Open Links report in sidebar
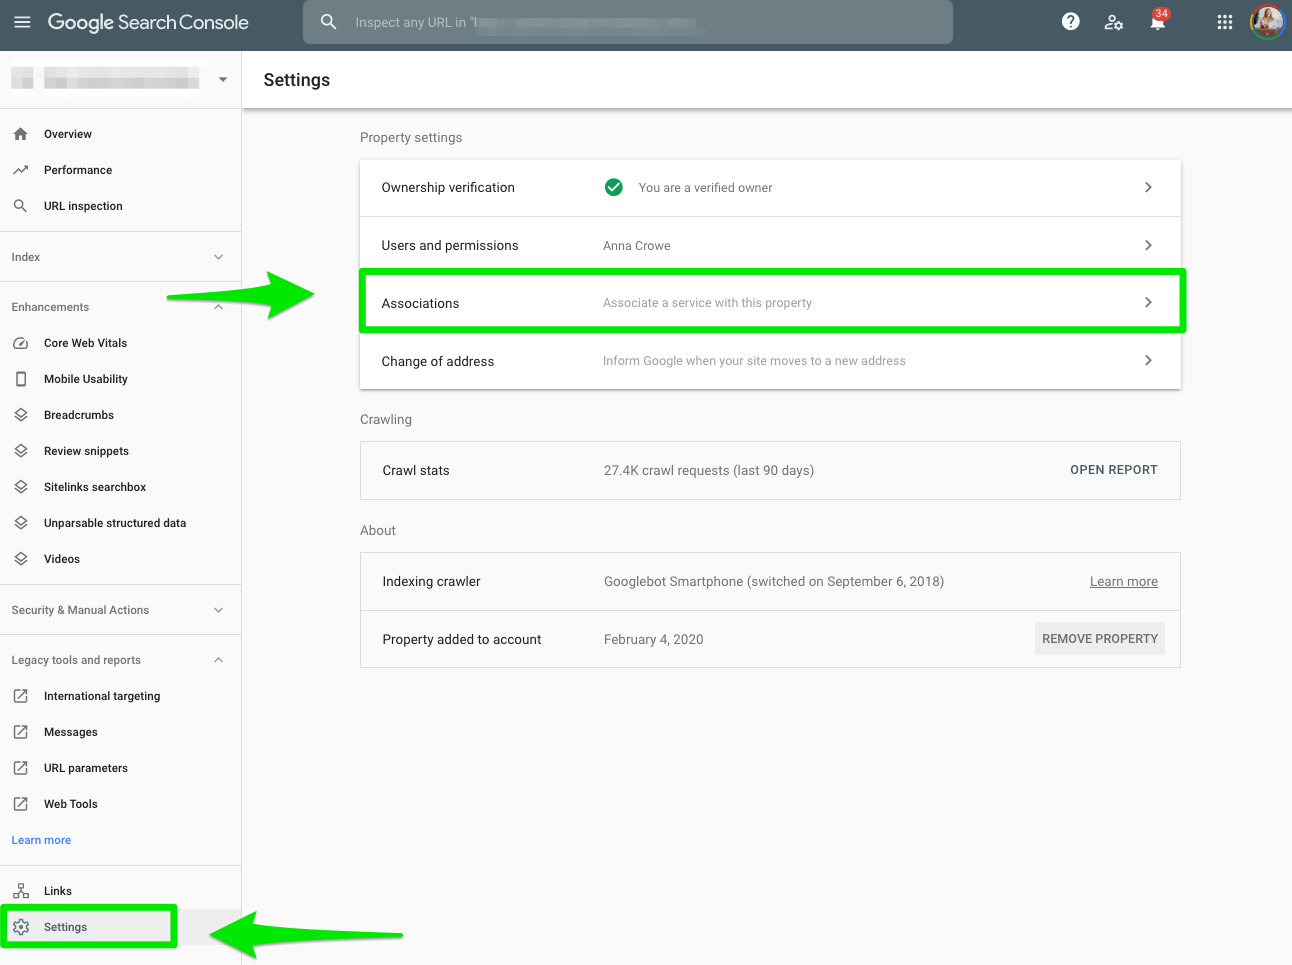The height and width of the screenshot is (965, 1292). click(58, 891)
